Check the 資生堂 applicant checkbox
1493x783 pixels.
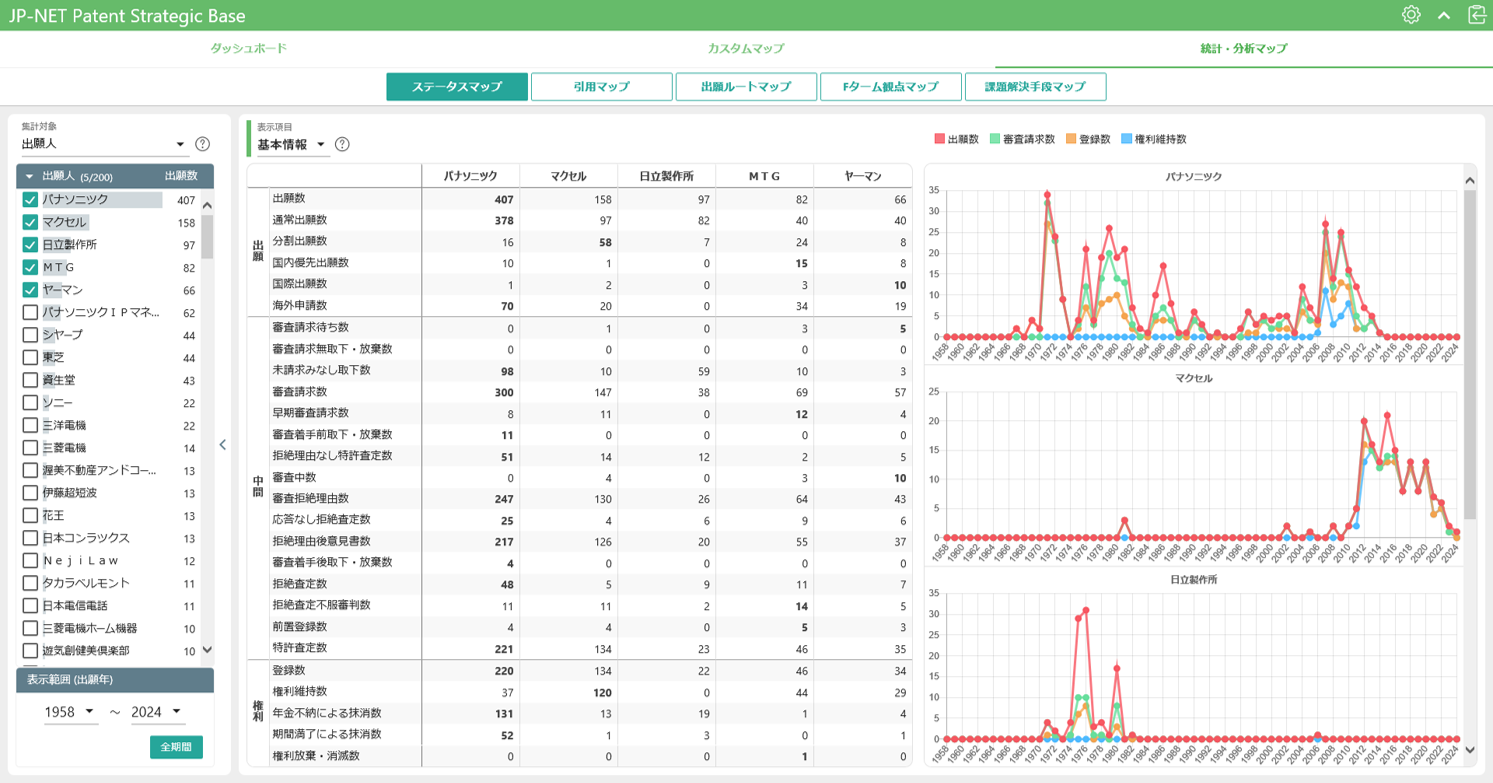(30, 380)
